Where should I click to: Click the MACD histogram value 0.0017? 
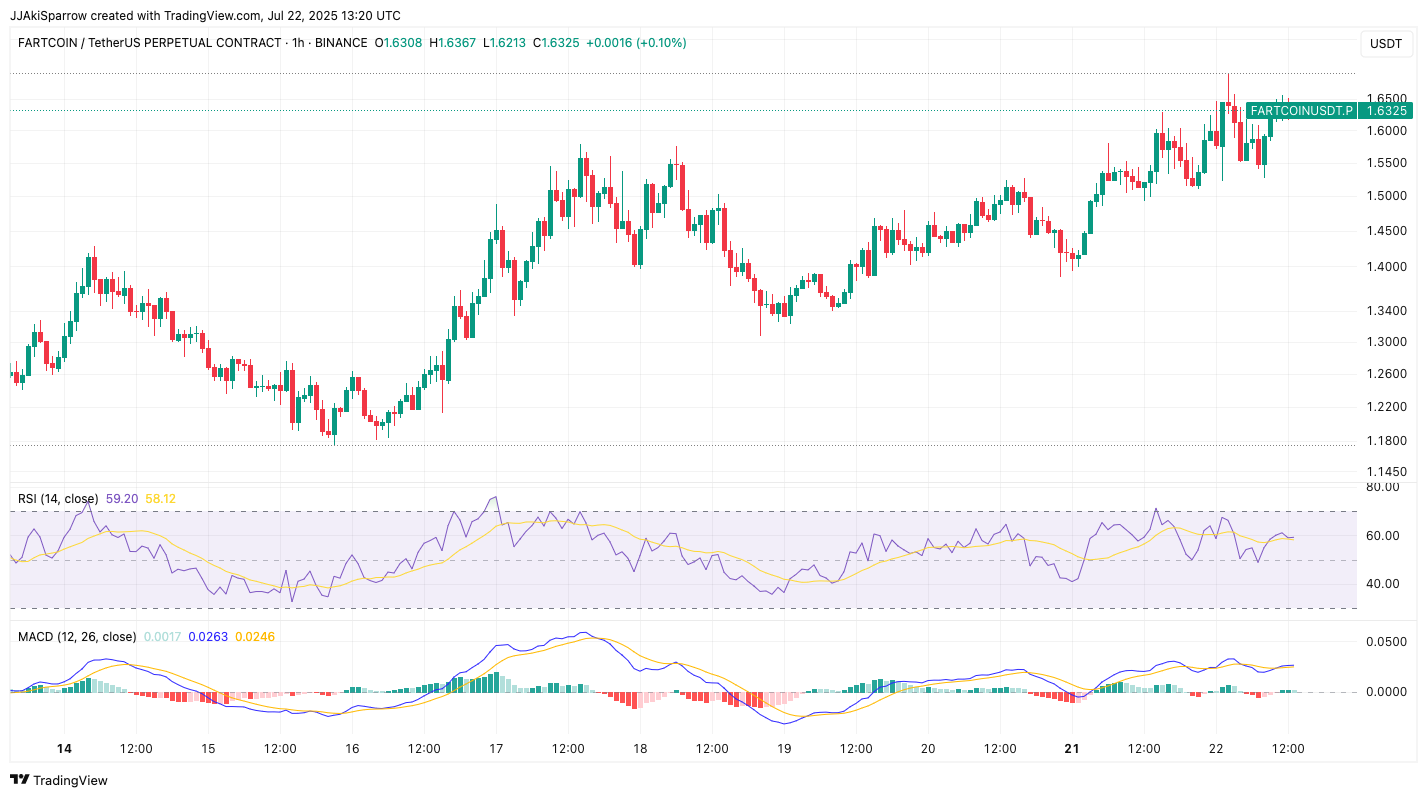click(162, 636)
